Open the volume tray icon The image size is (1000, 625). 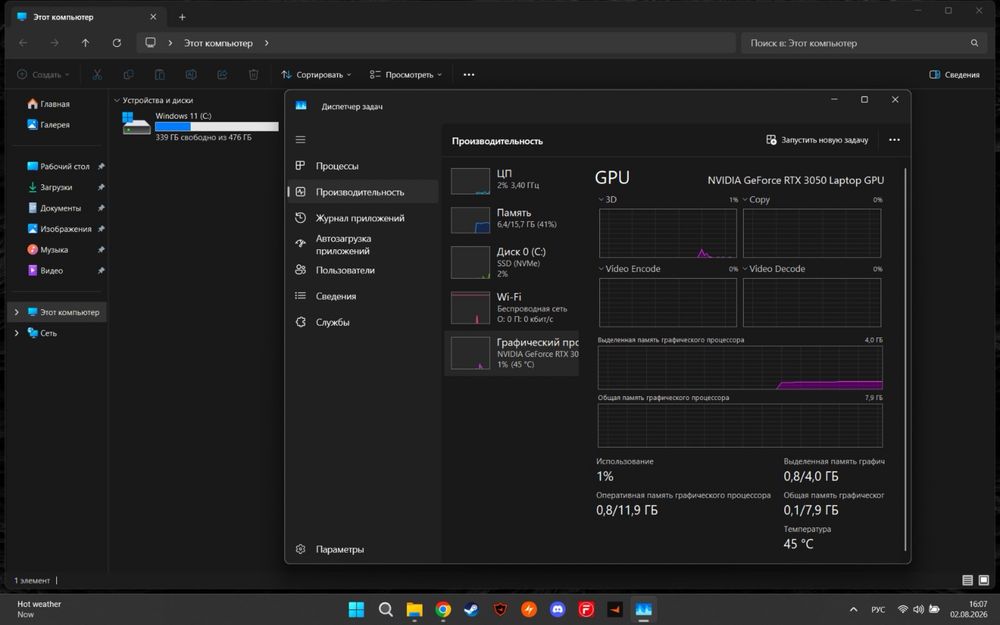coord(918,610)
